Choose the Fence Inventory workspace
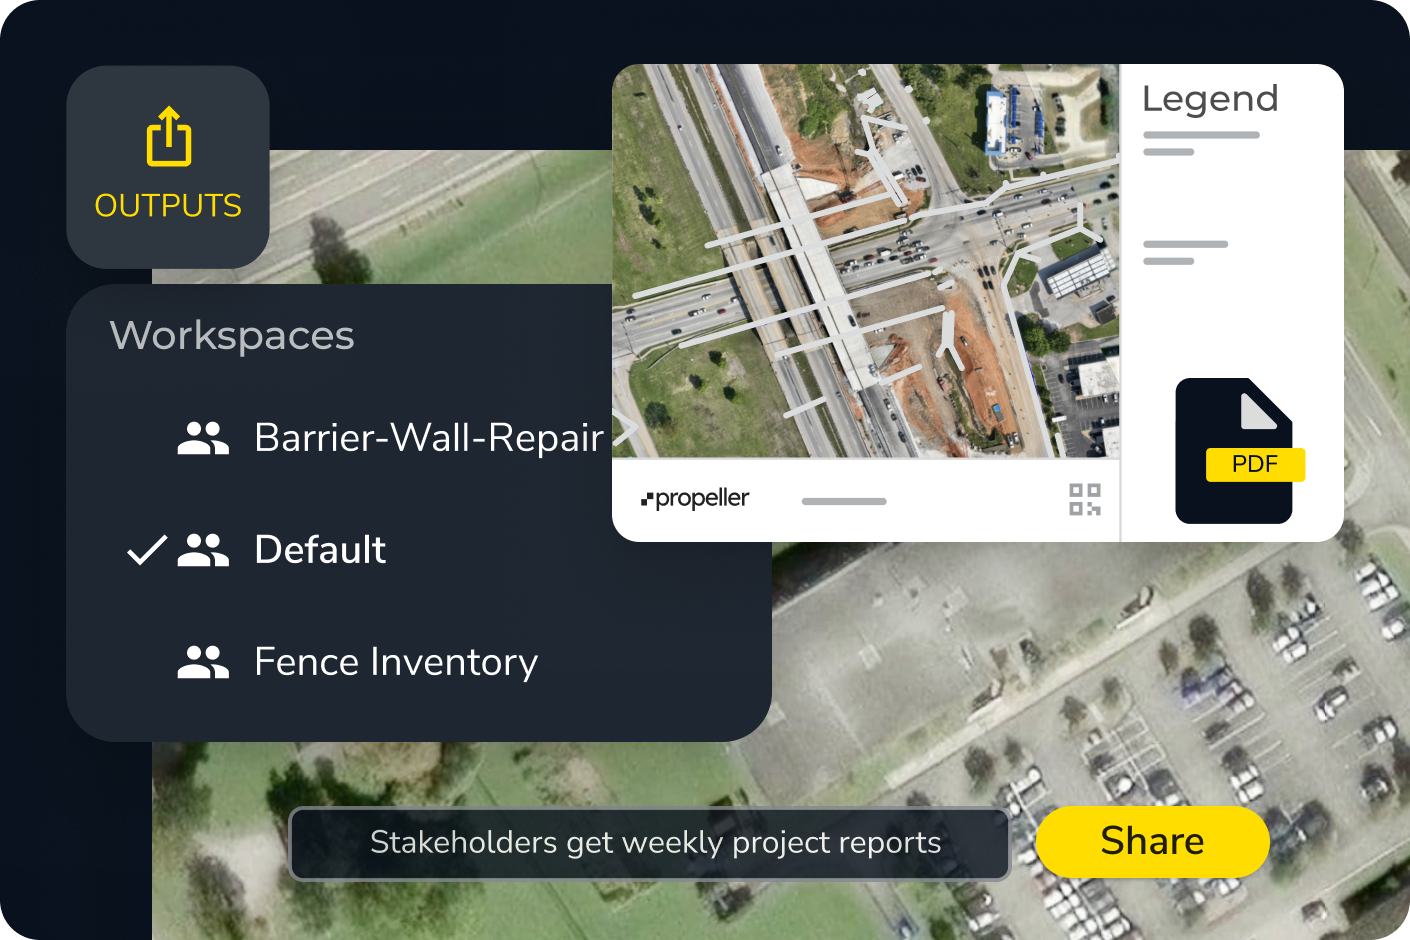Viewport: 1410px width, 940px height. click(x=396, y=662)
